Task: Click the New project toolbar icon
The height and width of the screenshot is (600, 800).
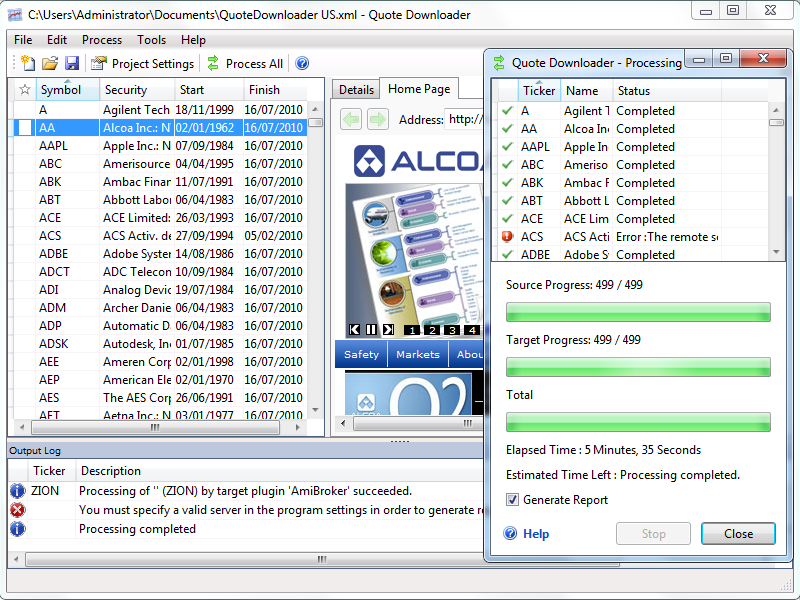Action: [27, 63]
